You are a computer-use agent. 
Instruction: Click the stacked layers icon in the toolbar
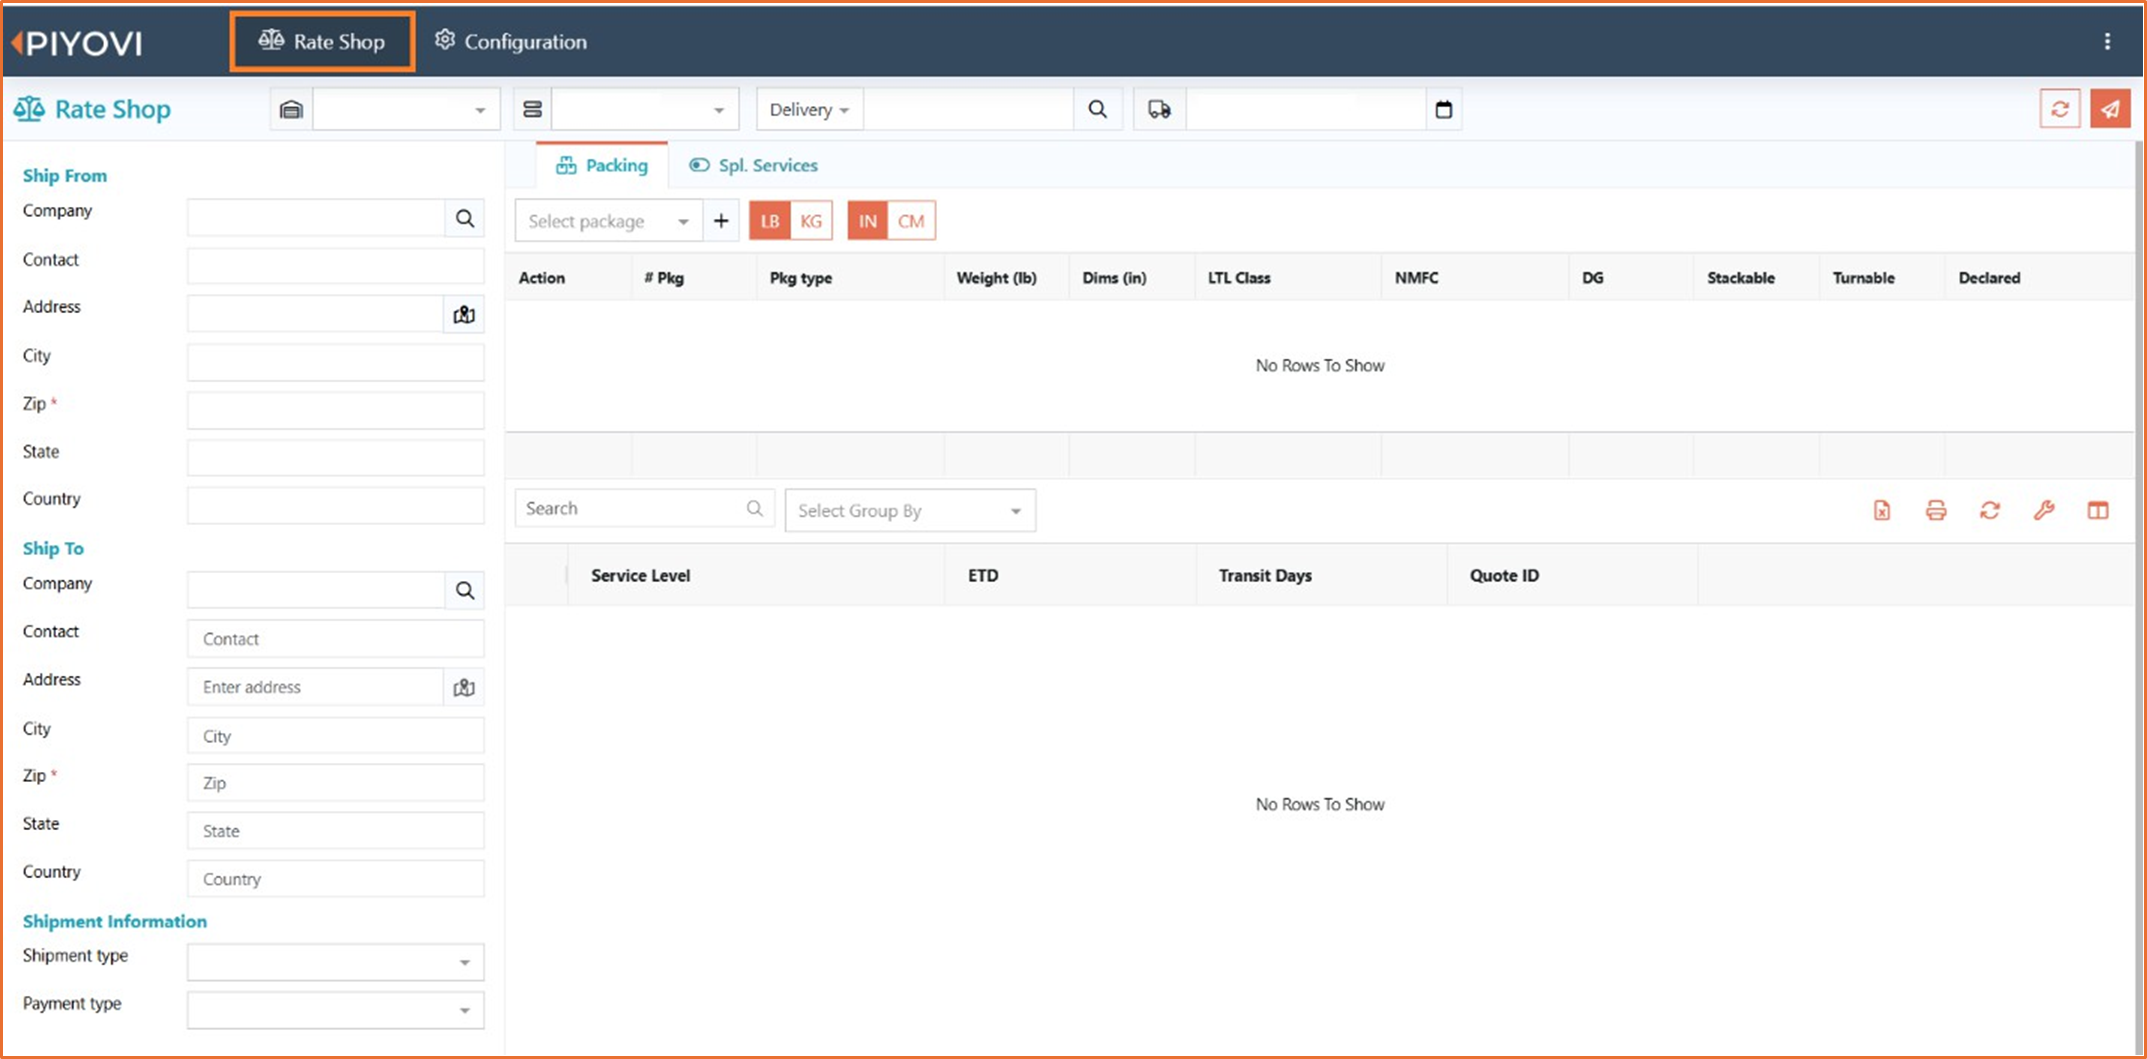(533, 109)
